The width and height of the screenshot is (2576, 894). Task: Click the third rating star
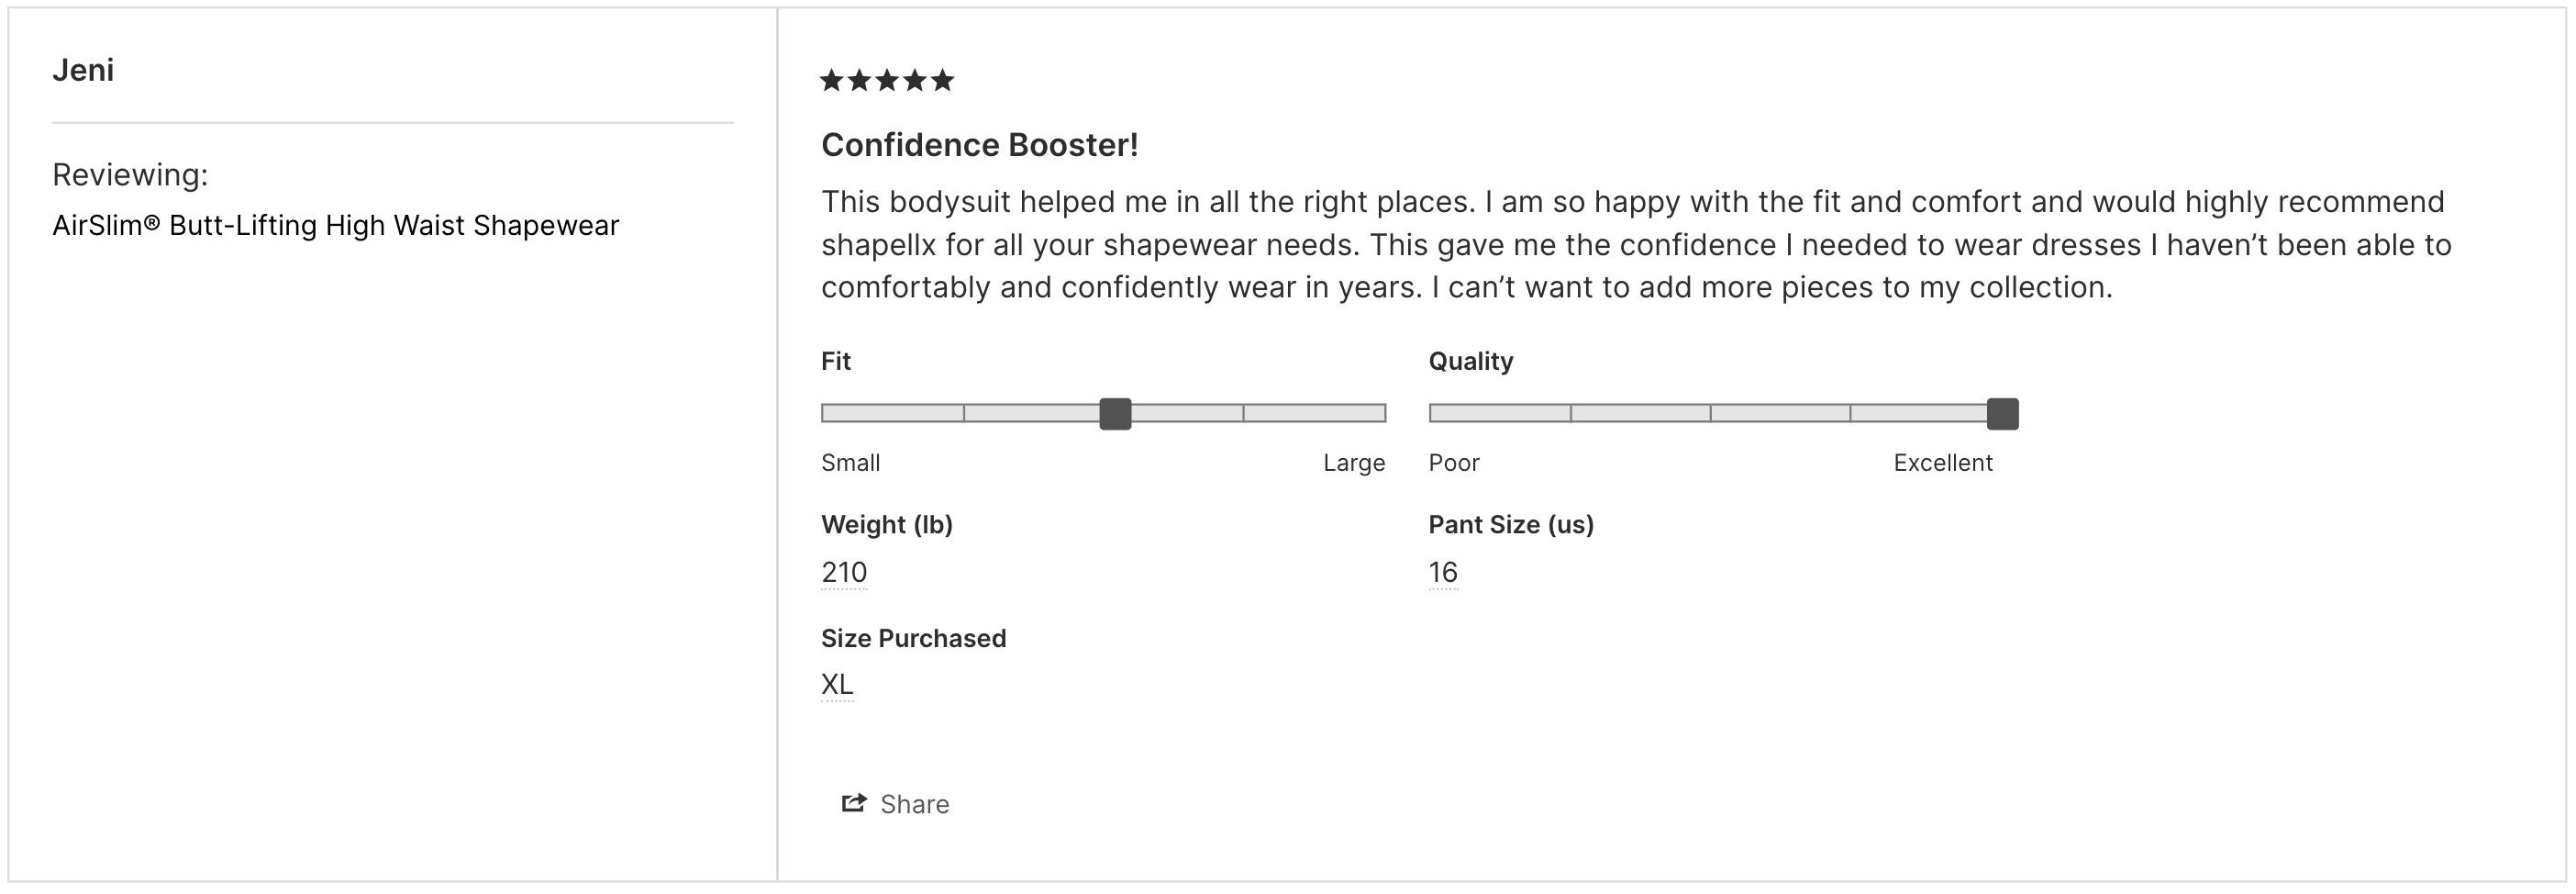pos(887,80)
